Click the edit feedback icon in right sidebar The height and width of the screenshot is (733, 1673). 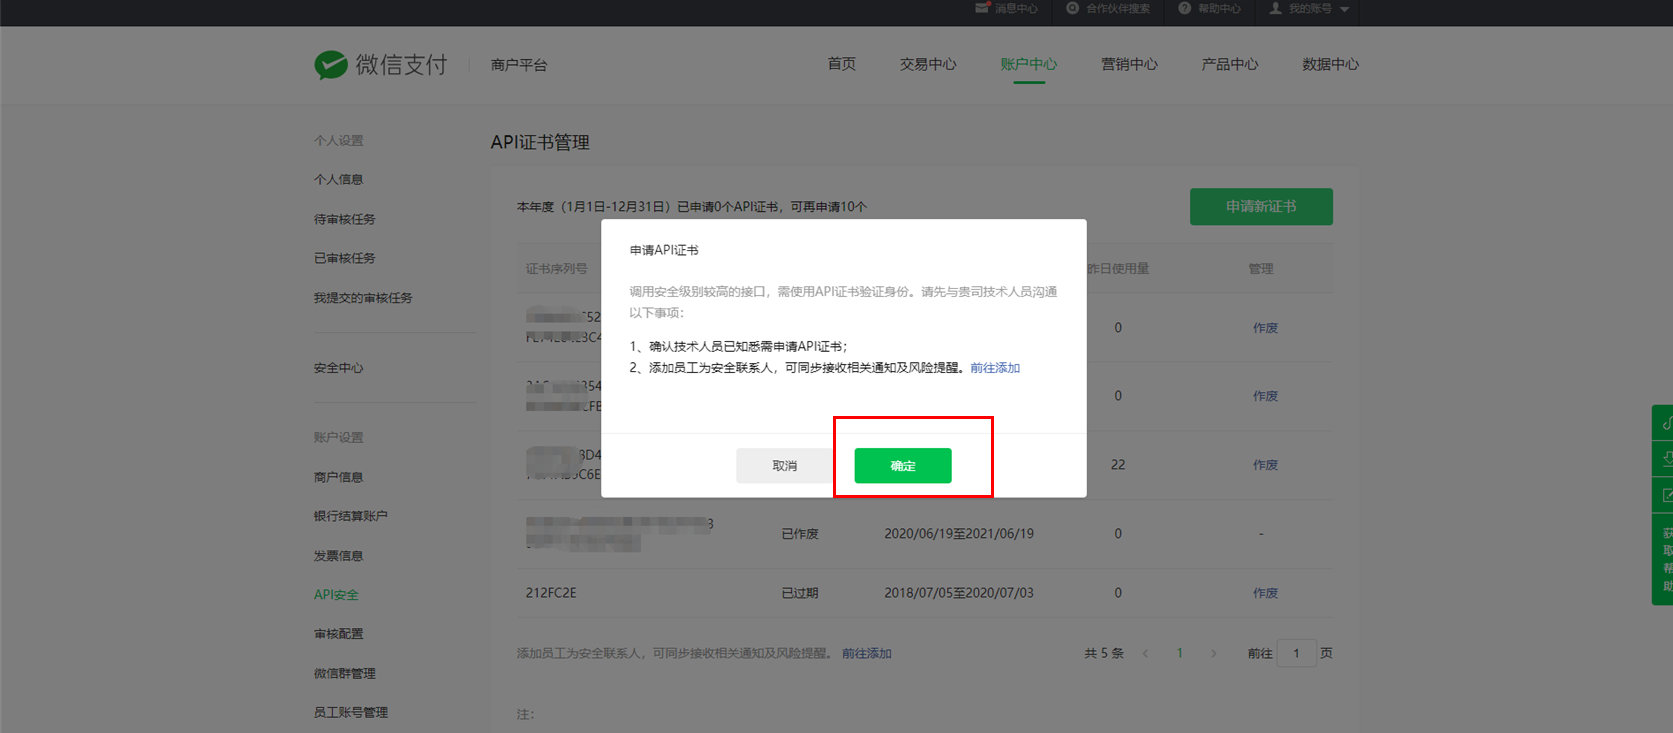(1664, 495)
